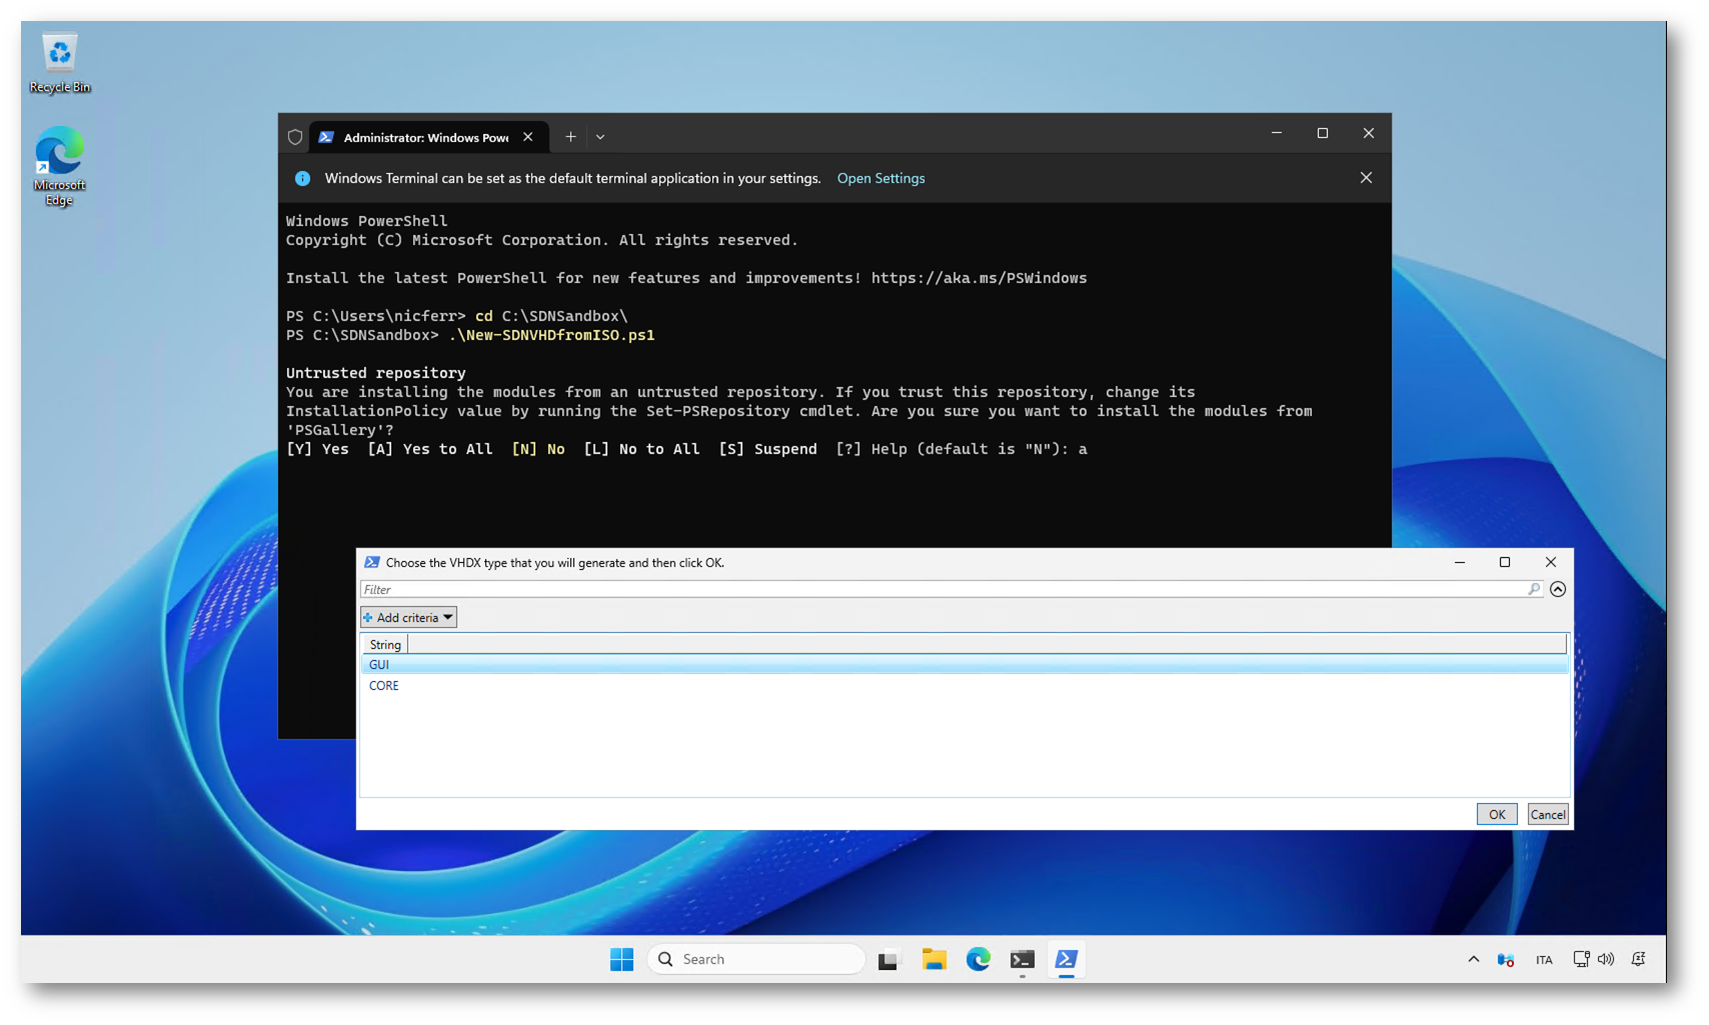
Task: Click the Windows Start button
Action: [x=621, y=959]
